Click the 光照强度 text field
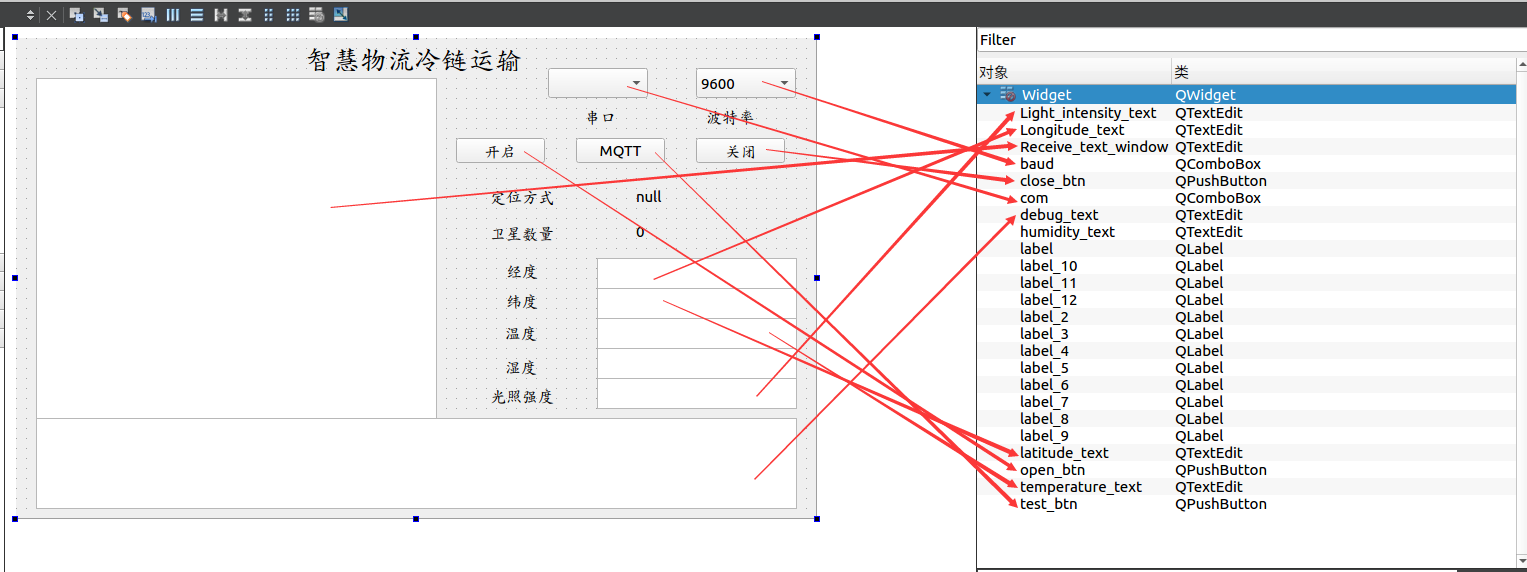This screenshot has height=572, width=1527. coord(696,393)
